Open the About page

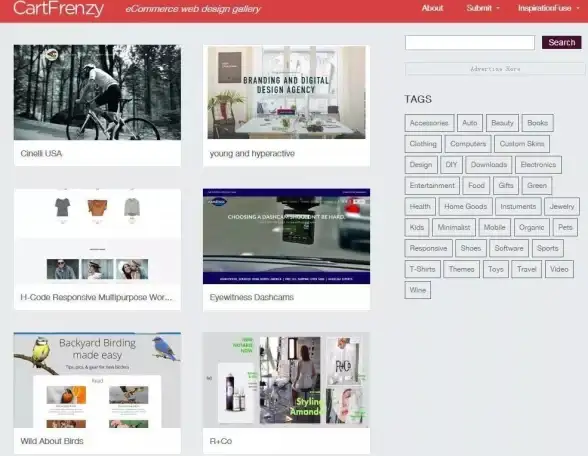pos(432,8)
